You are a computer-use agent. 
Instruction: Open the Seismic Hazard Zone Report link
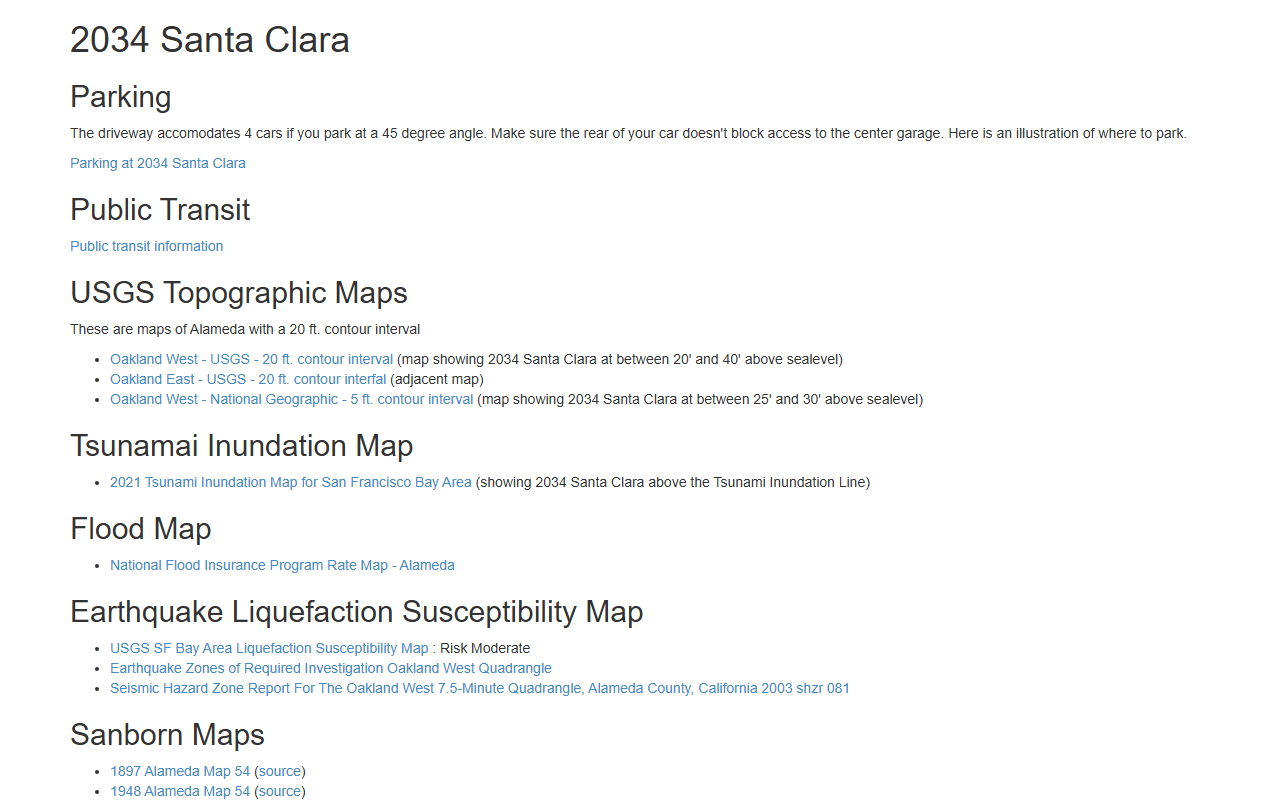coord(480,688)
